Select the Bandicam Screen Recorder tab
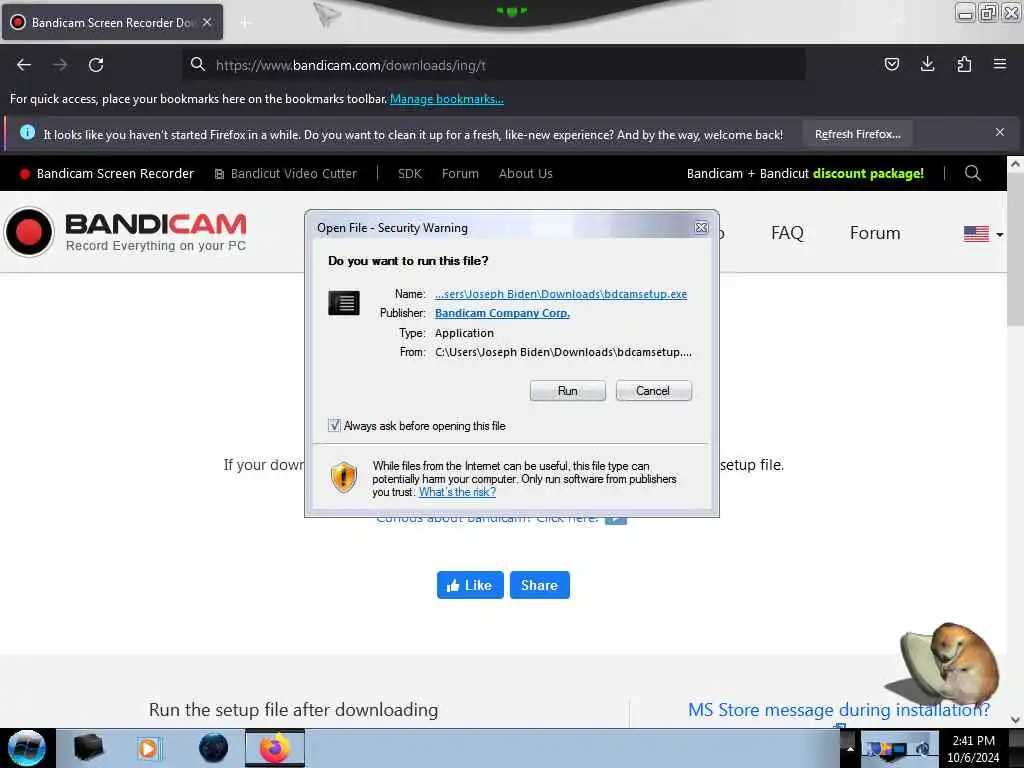Image resolution: width=1024 pixels, height=768 pixels. (112, 22)
